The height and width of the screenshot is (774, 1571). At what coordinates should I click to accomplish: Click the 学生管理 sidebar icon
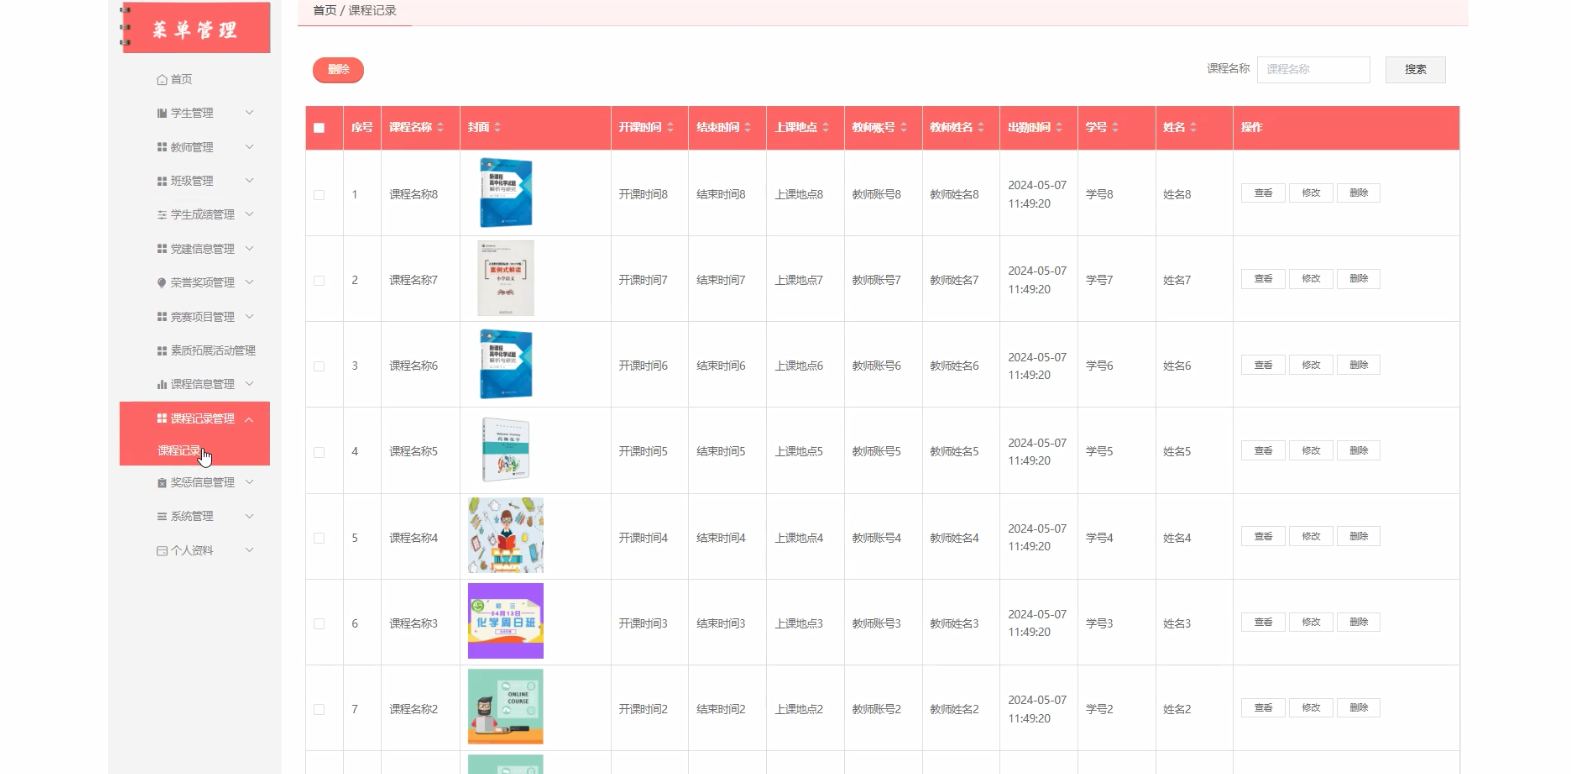[162, 114]
